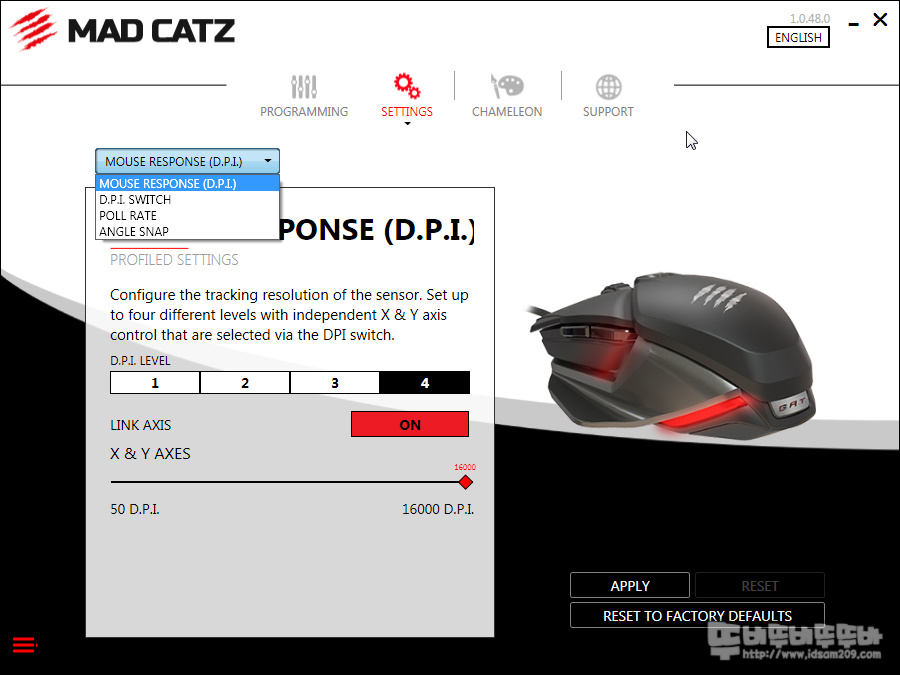Minimize the Mad Catz window
The width and height of the screenshot is (900, 675).
point(854,24)
